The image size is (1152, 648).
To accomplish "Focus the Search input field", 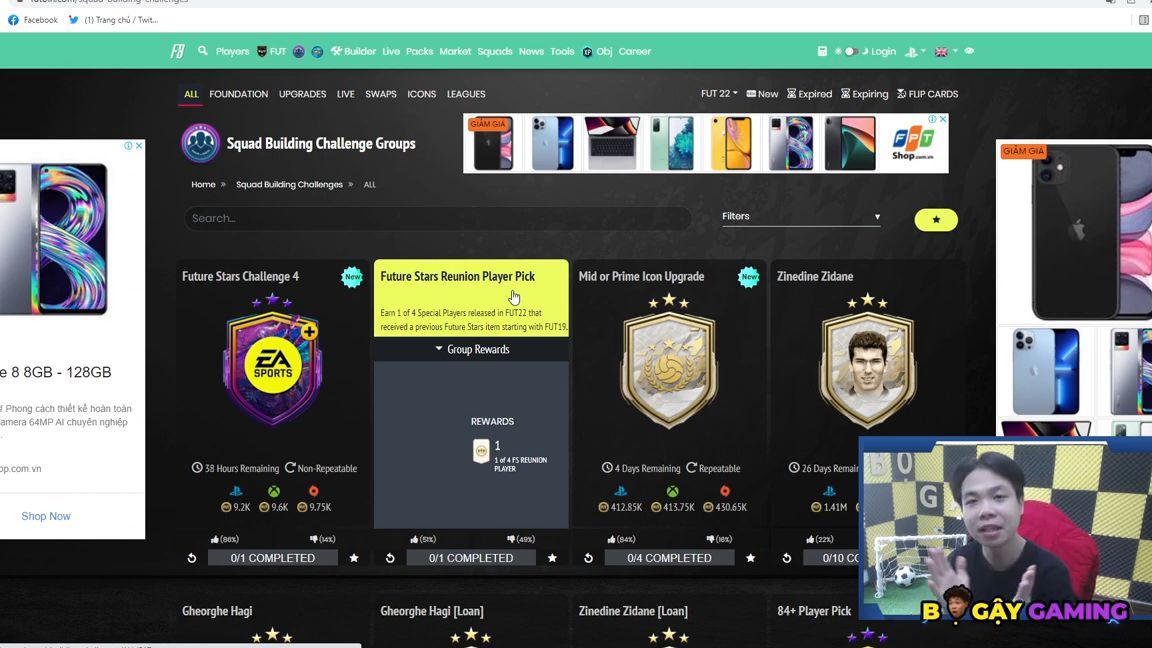I will click(x=437, y=218).
